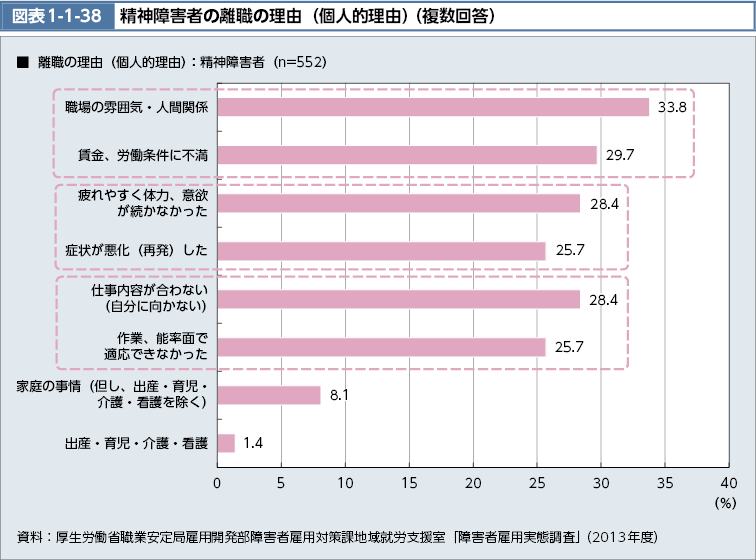The width and height of the screenshot is (756, 560).
Task: Click the 20 tick on the x-axis
Action: click(x=473, y=483)
